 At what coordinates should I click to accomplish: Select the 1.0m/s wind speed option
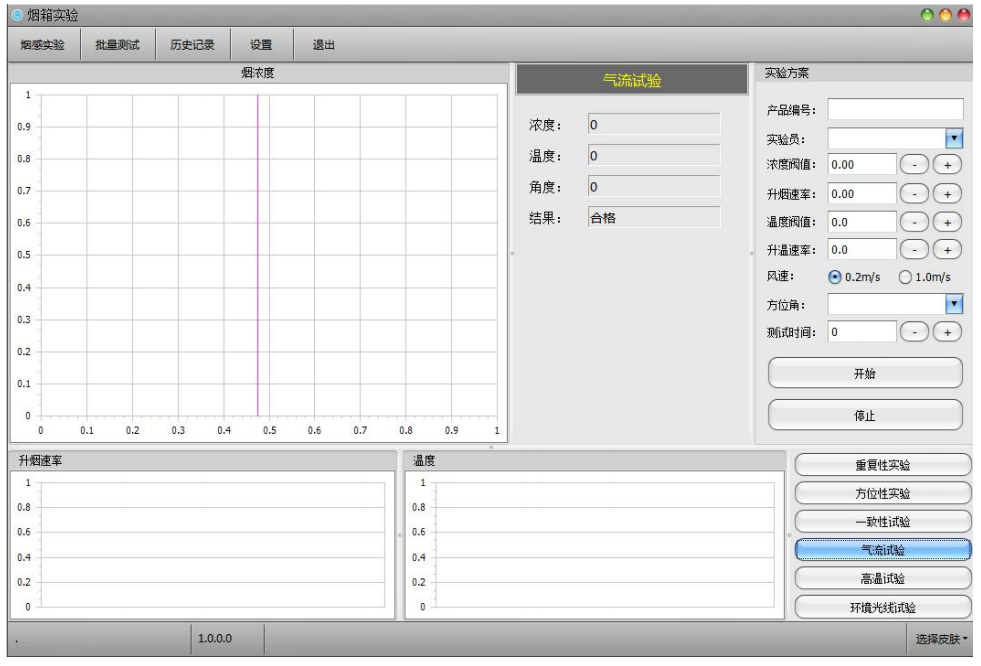point(906,277)
